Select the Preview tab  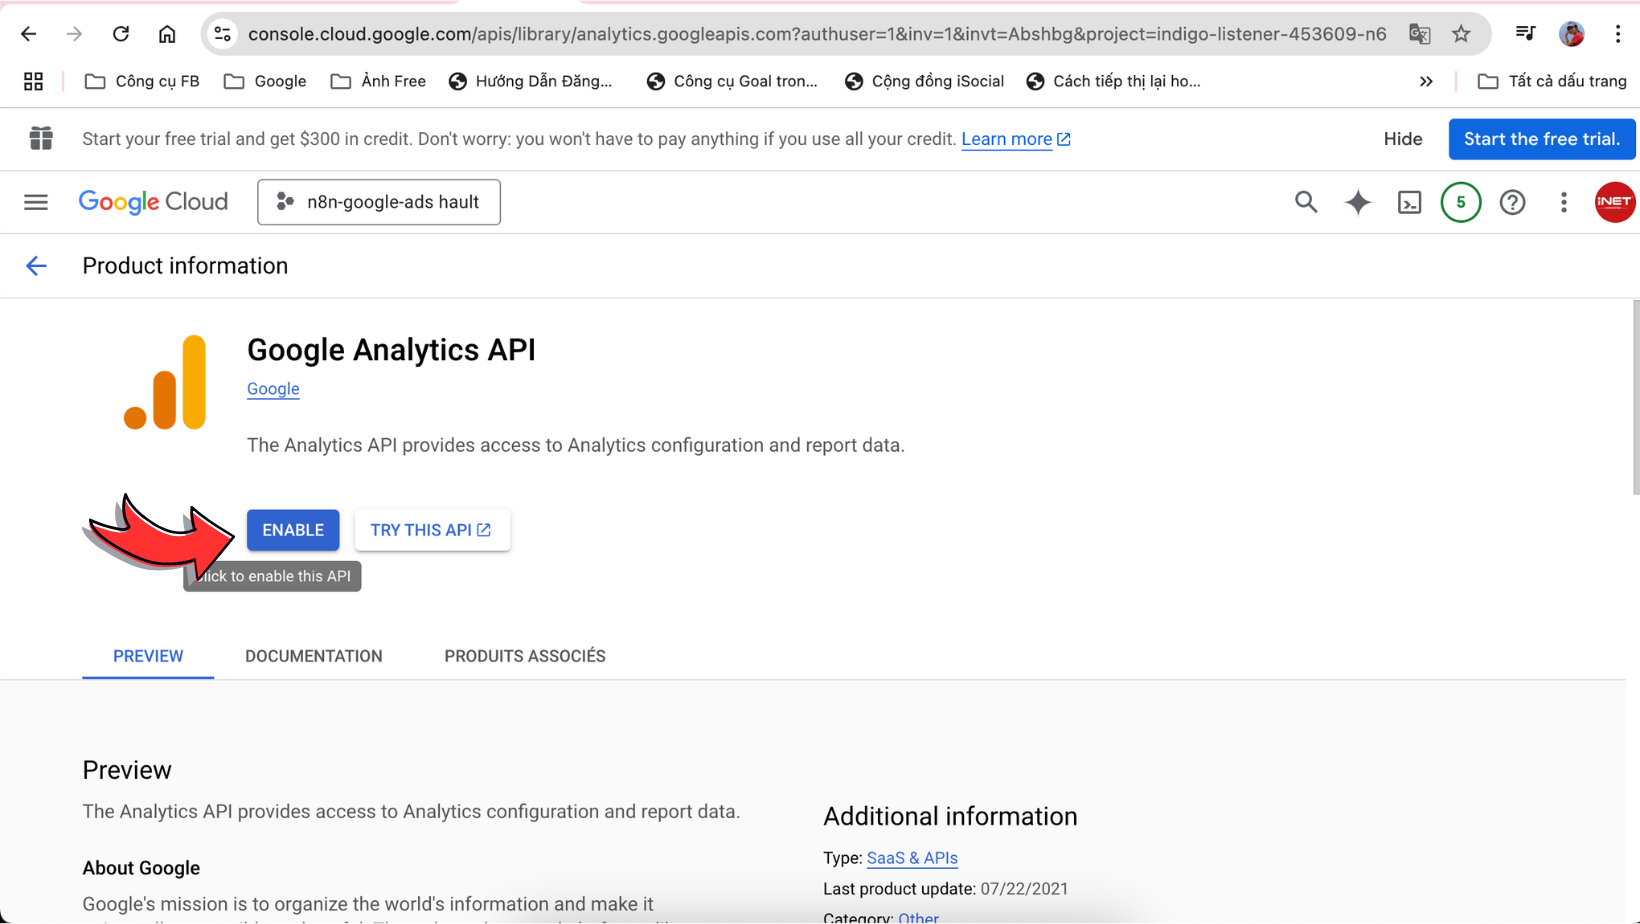tap(148, 656)
